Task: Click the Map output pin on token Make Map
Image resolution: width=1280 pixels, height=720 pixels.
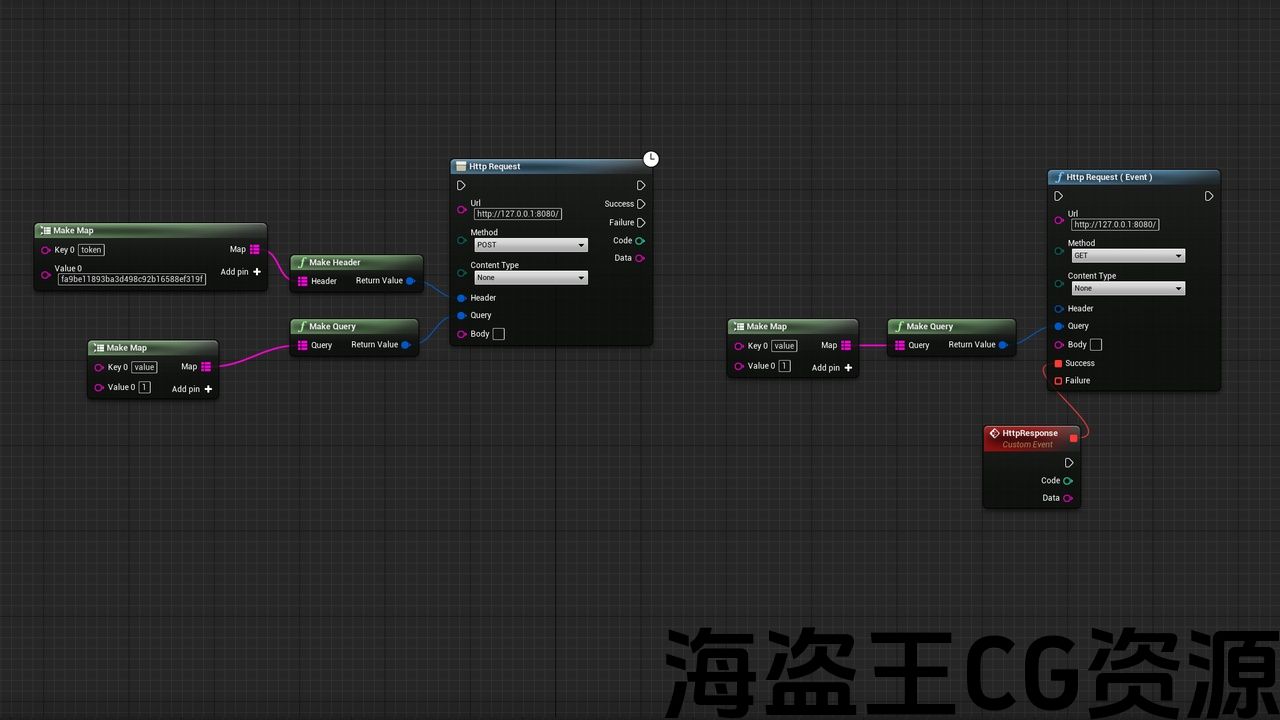Action: click(x=255, y=250)
